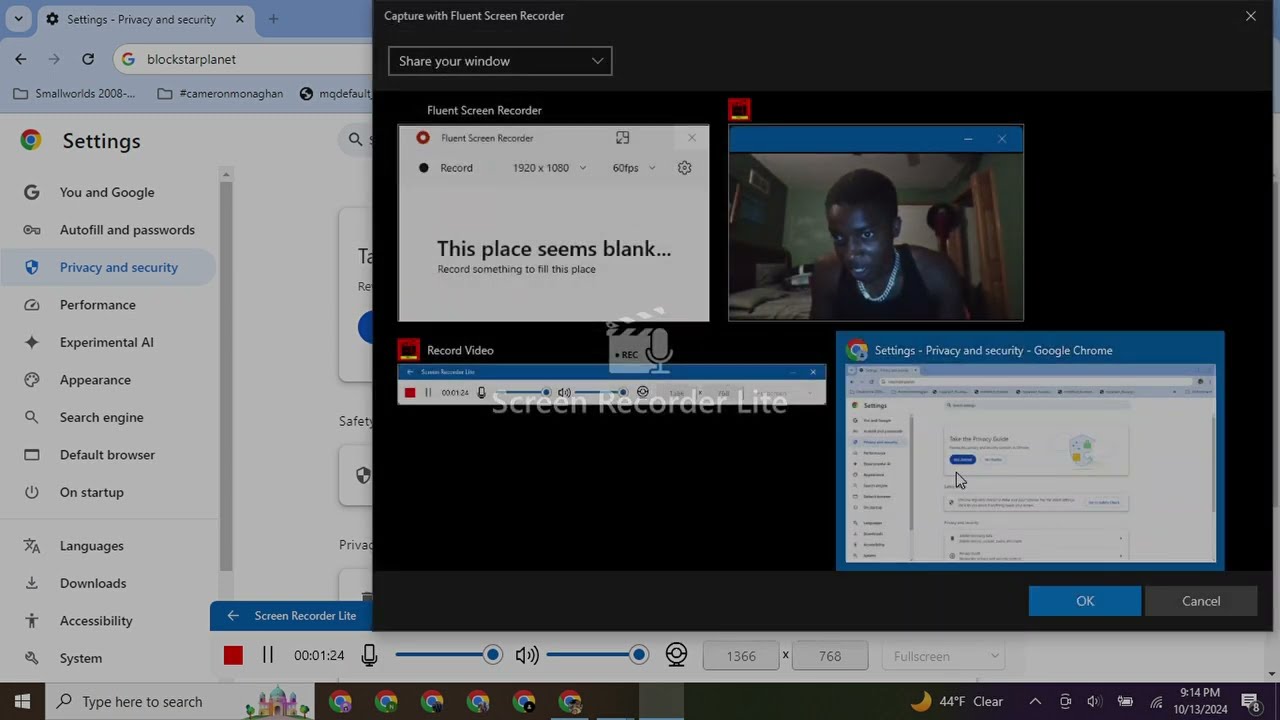The width and height of the screenshot is (1280, 720).
Task: Go back in the Chrome browser
Action: pyautogui.click(x=21, y=59)
